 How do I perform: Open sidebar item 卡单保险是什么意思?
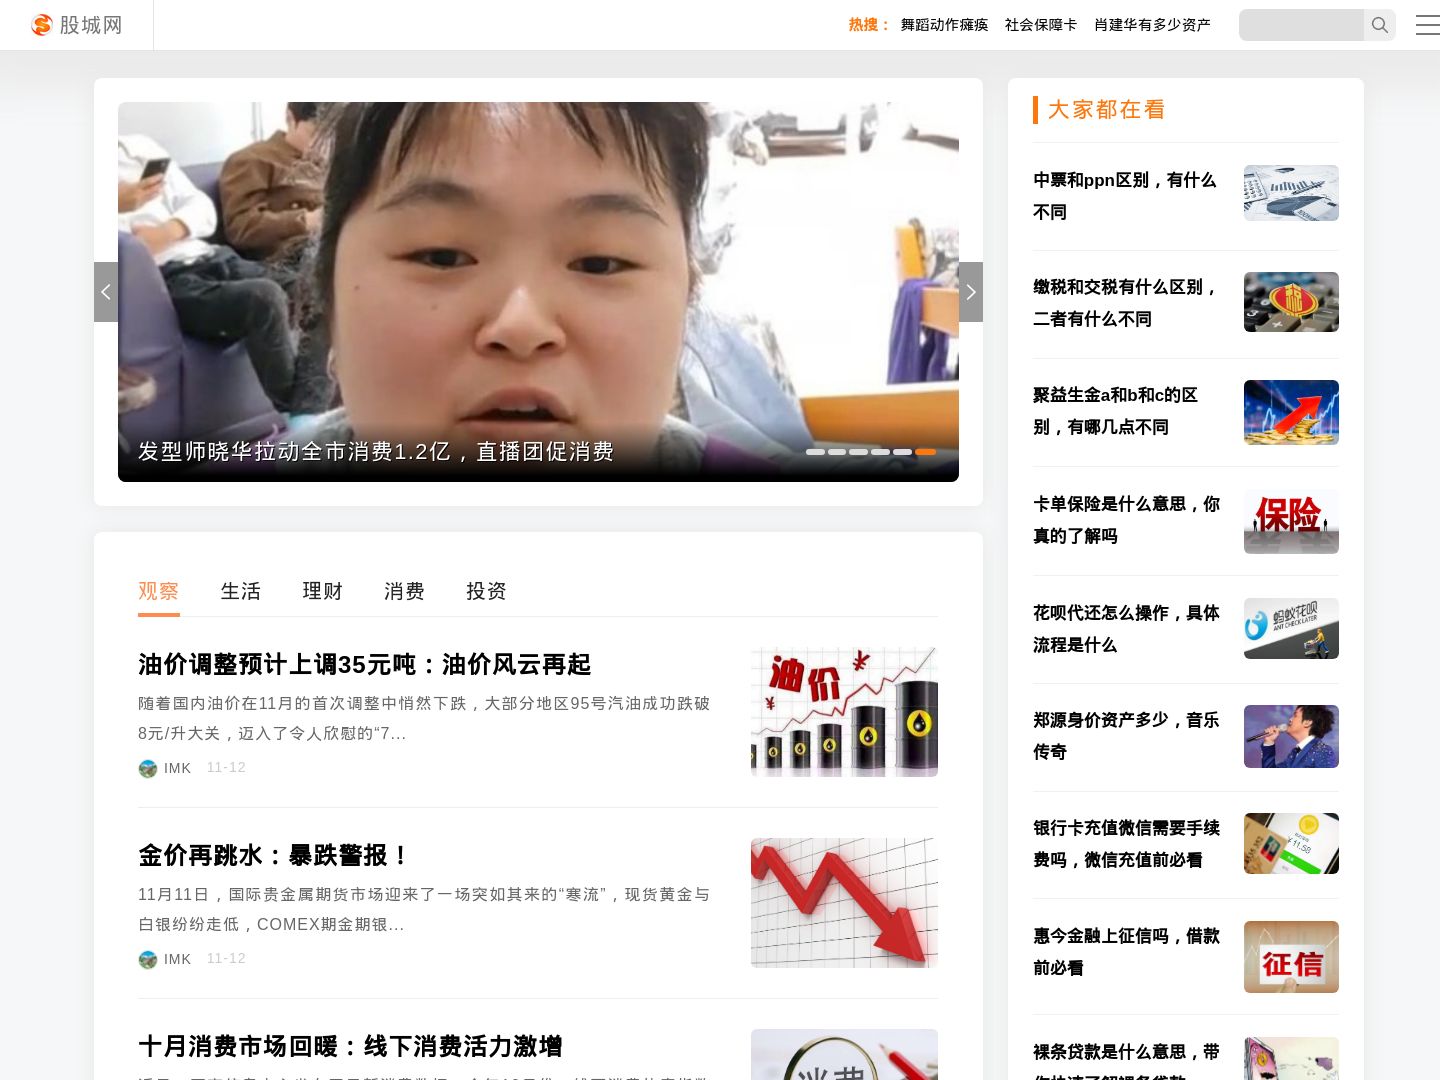(x=1126, y=520)
